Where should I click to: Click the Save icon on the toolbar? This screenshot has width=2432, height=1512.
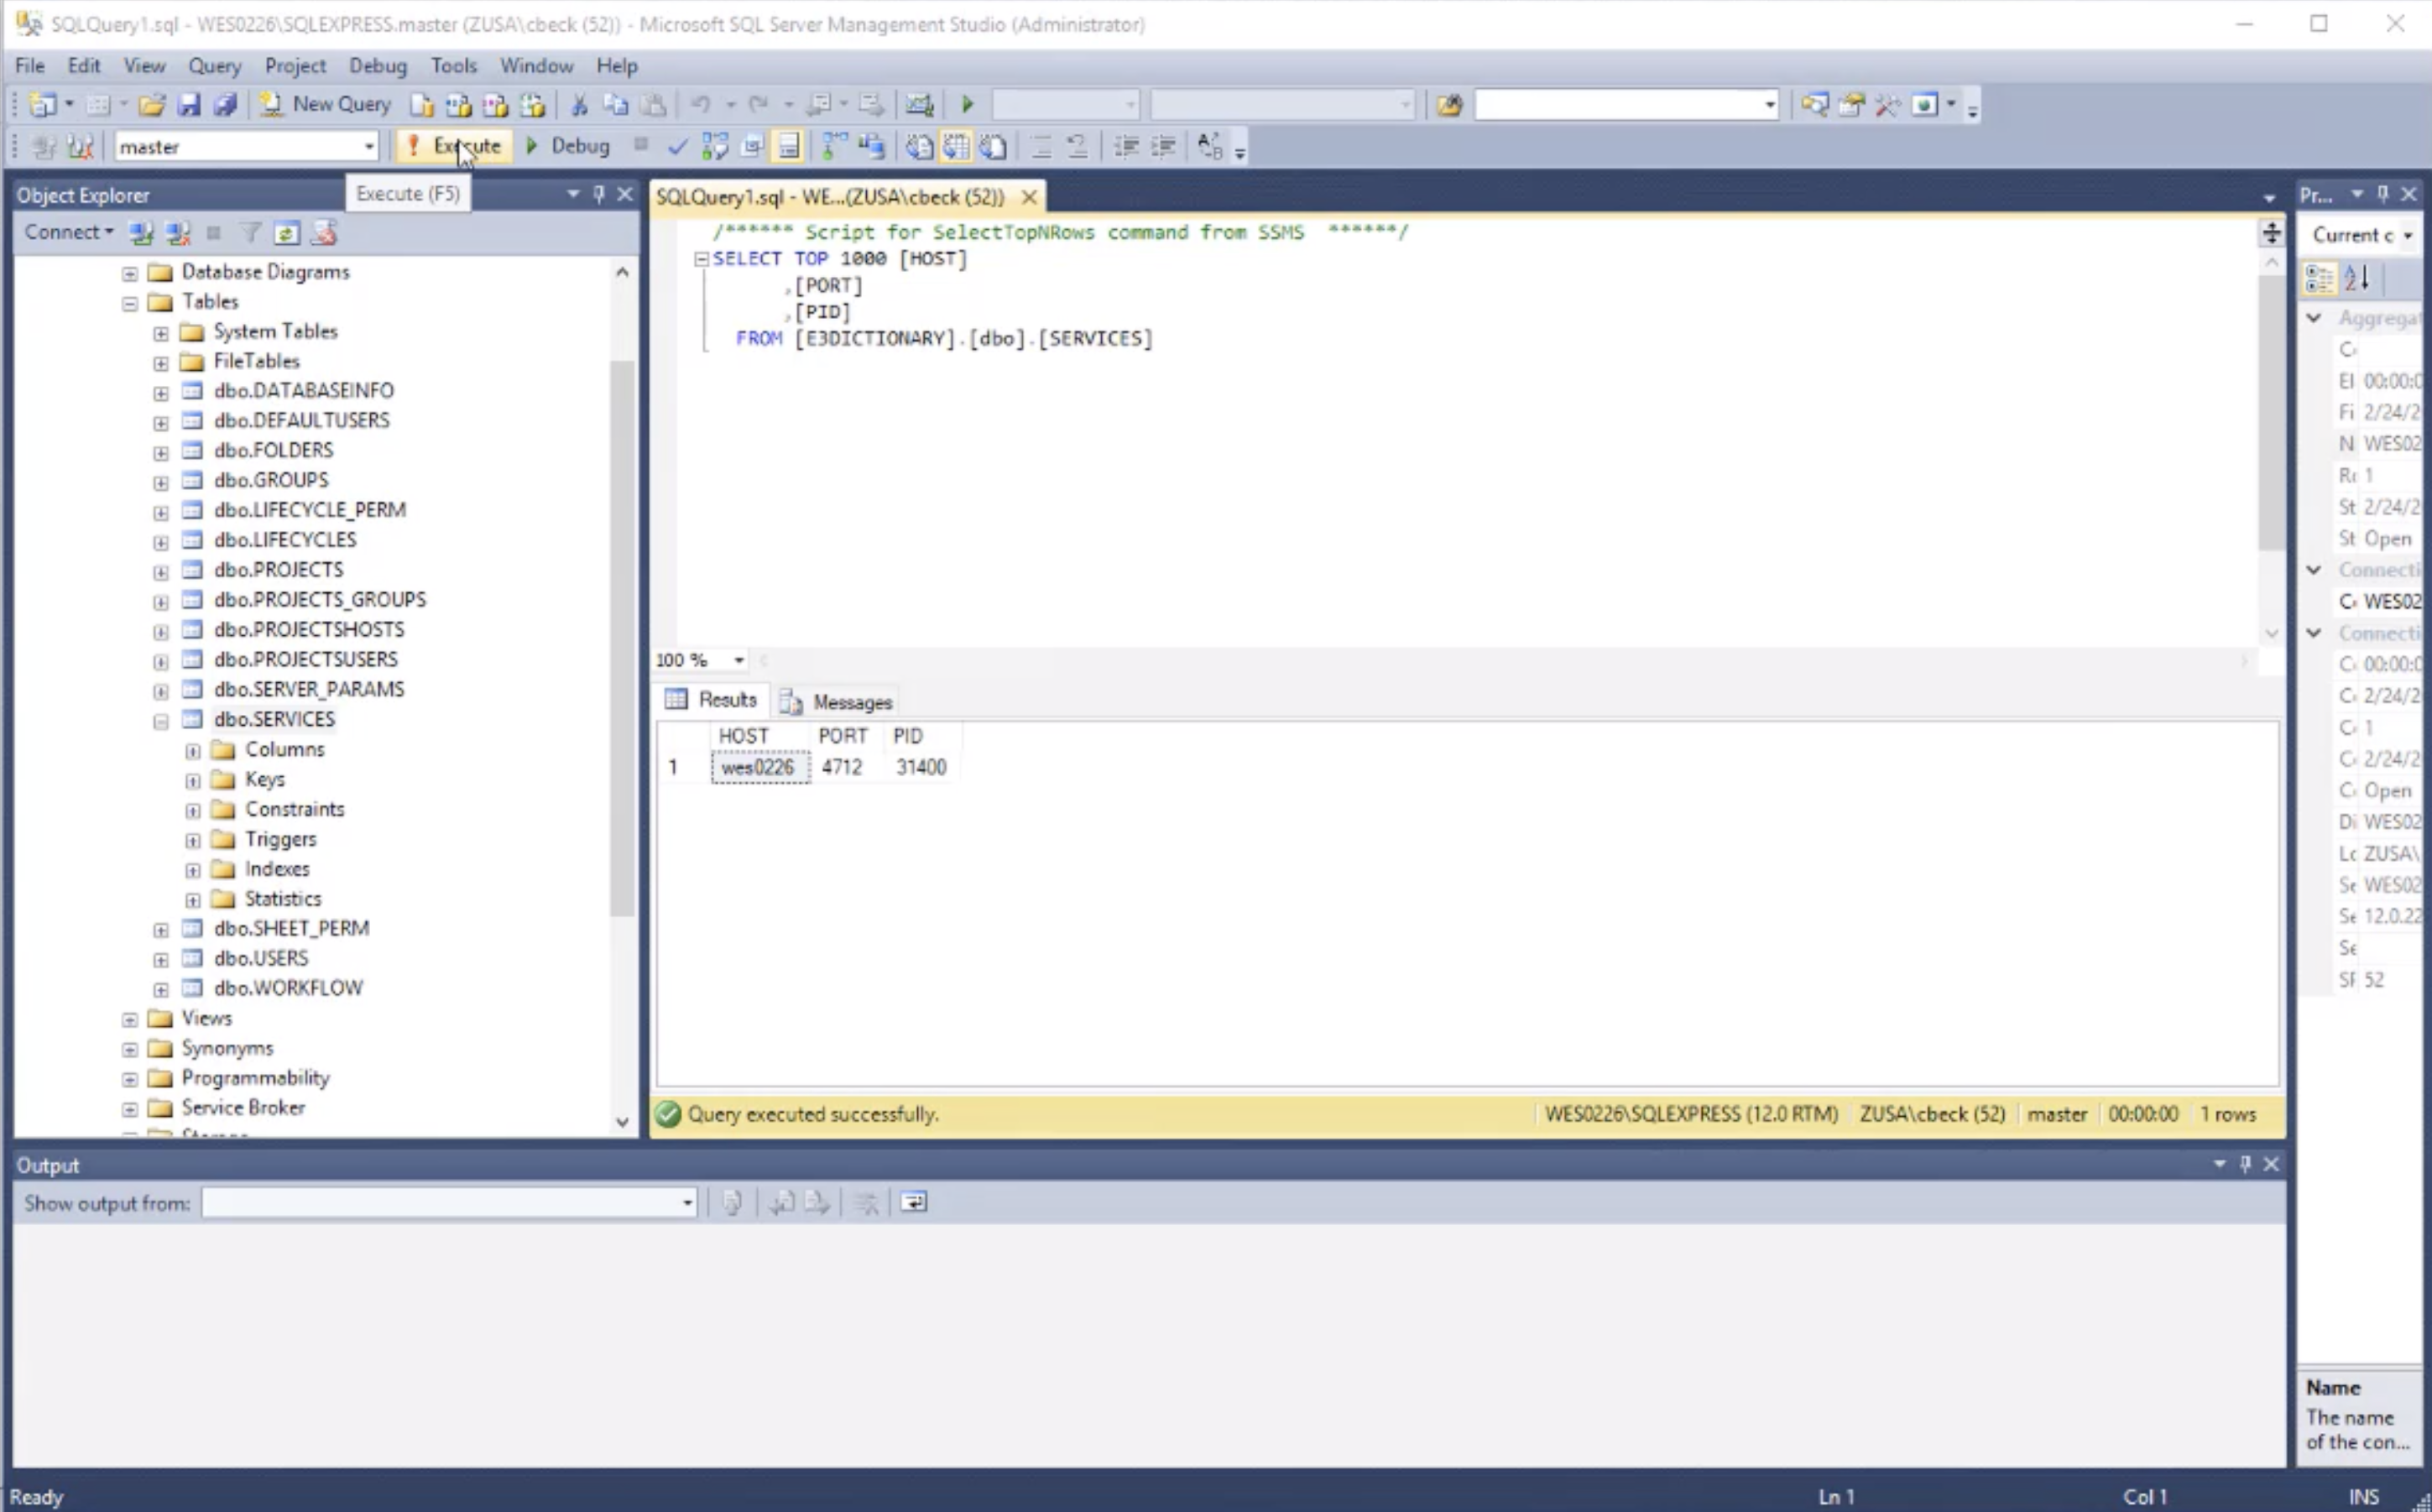tap(190, 104)
